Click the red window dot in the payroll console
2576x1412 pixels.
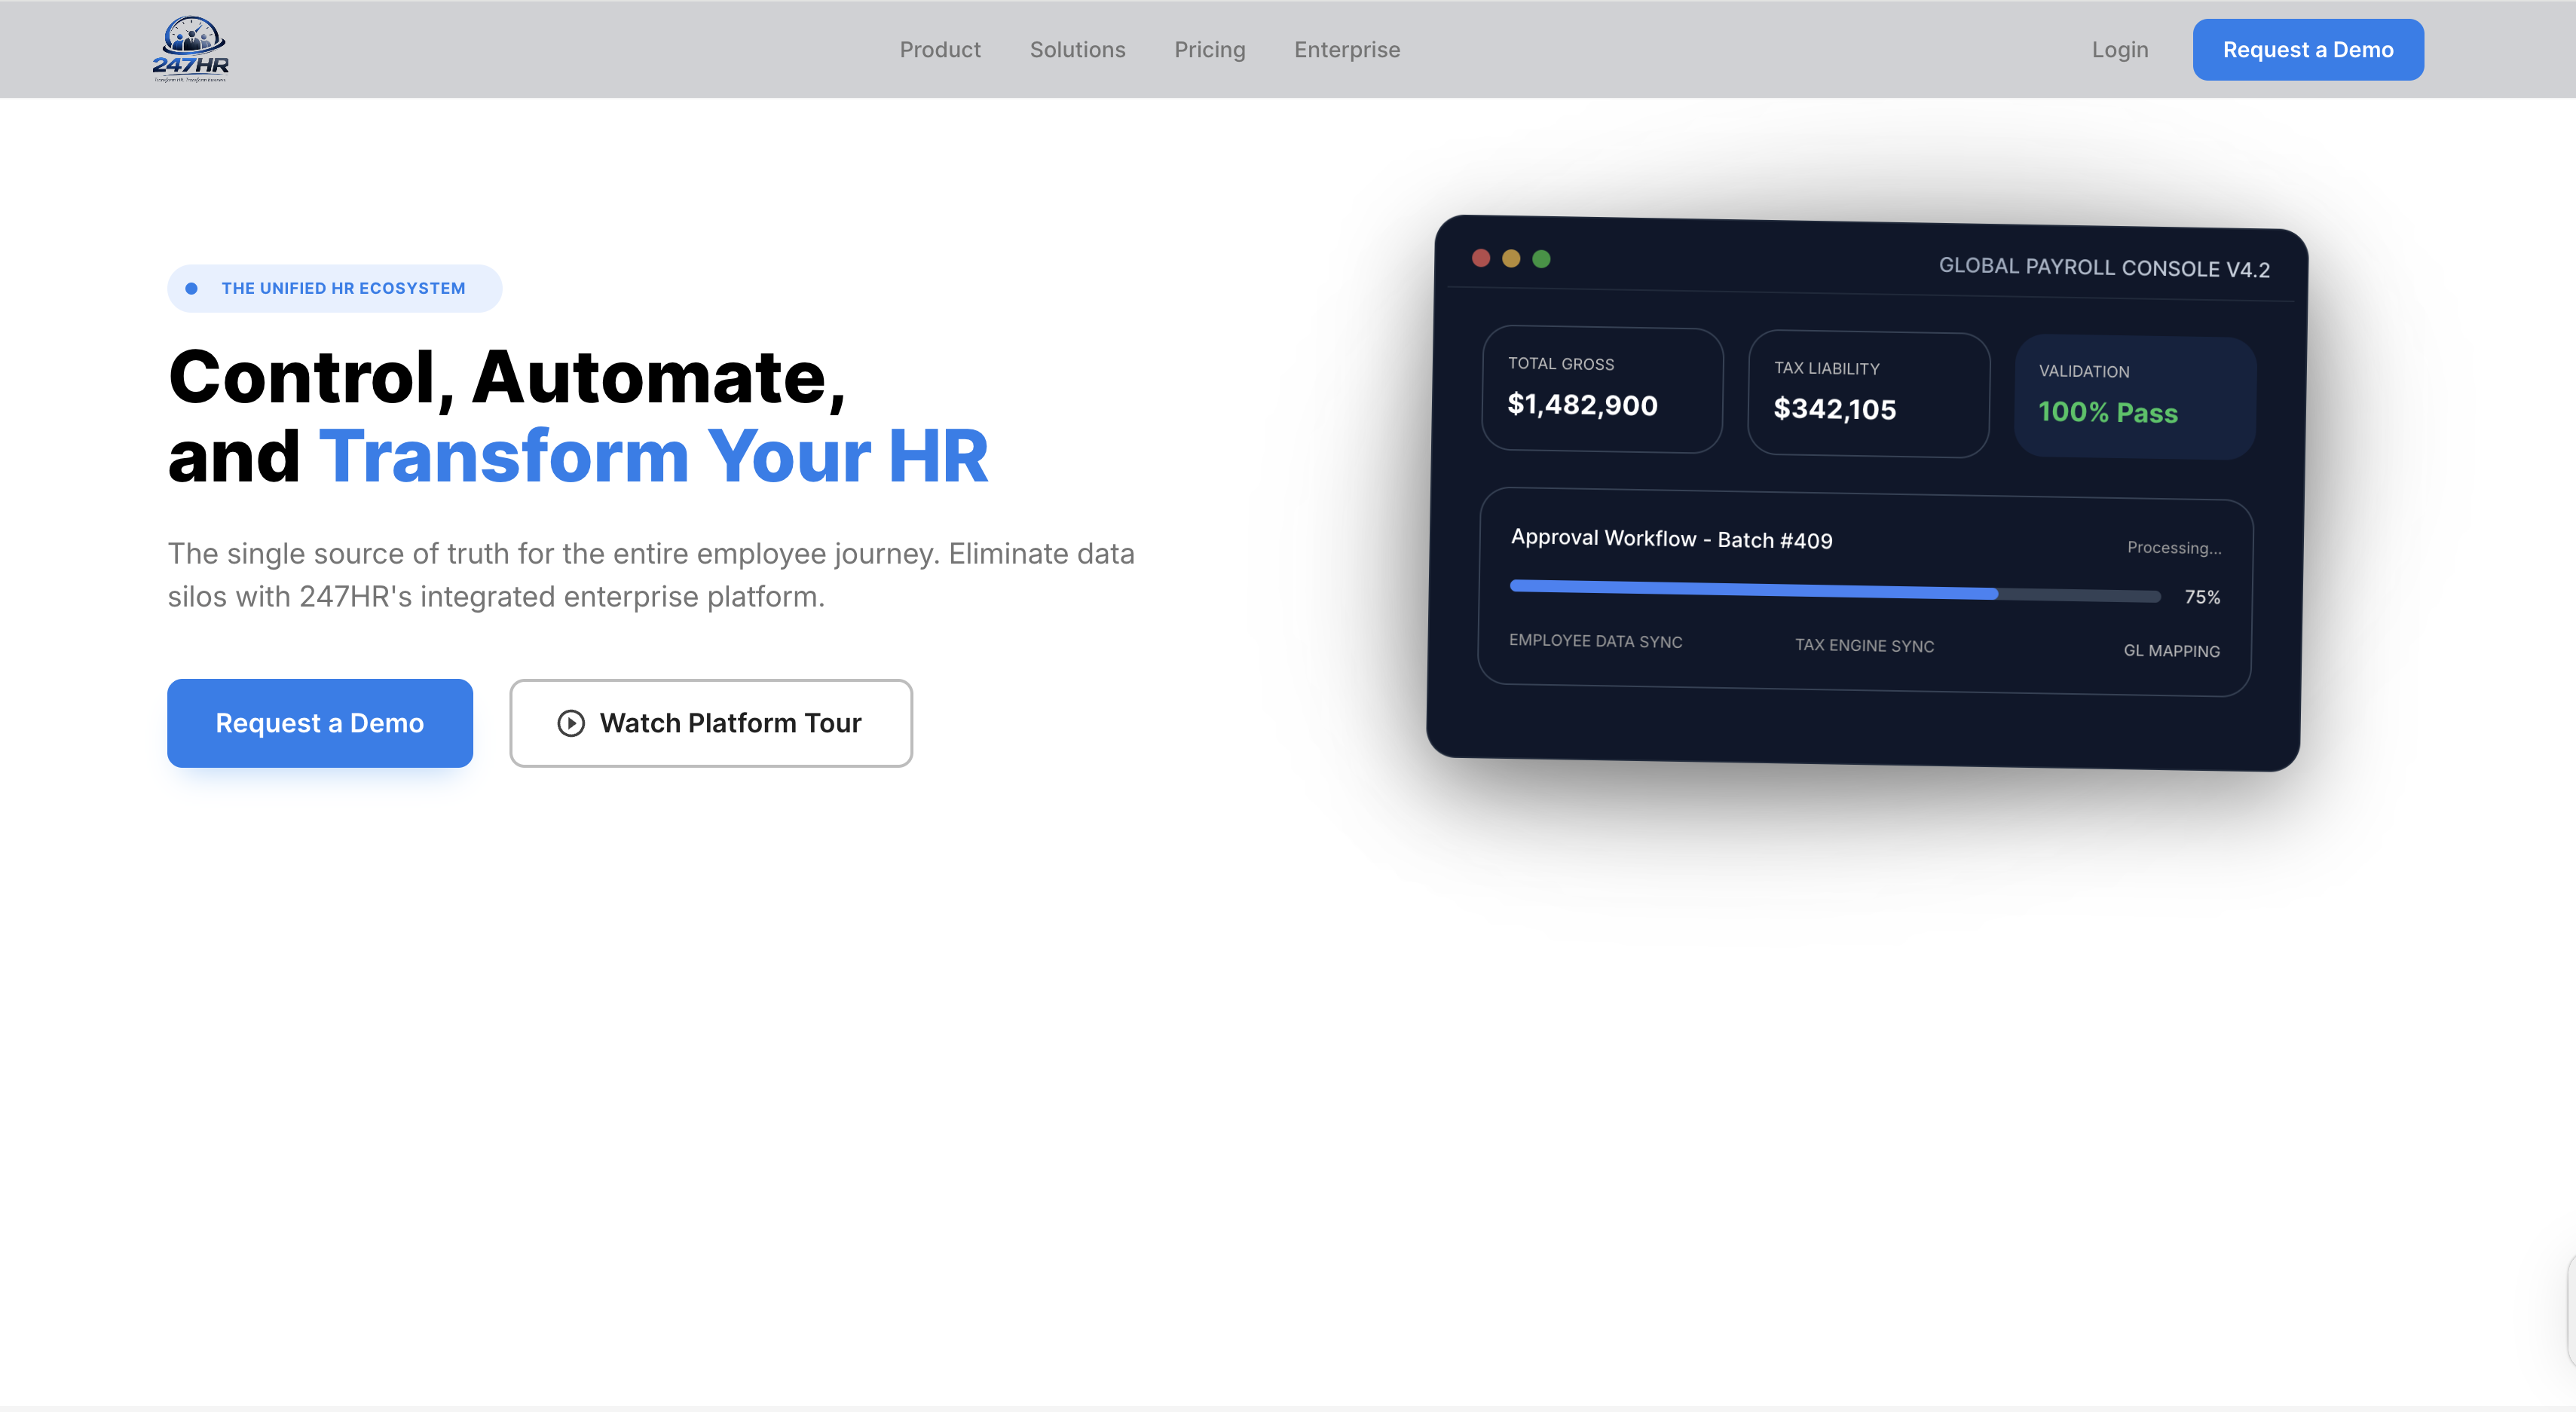pos(1481,258)
